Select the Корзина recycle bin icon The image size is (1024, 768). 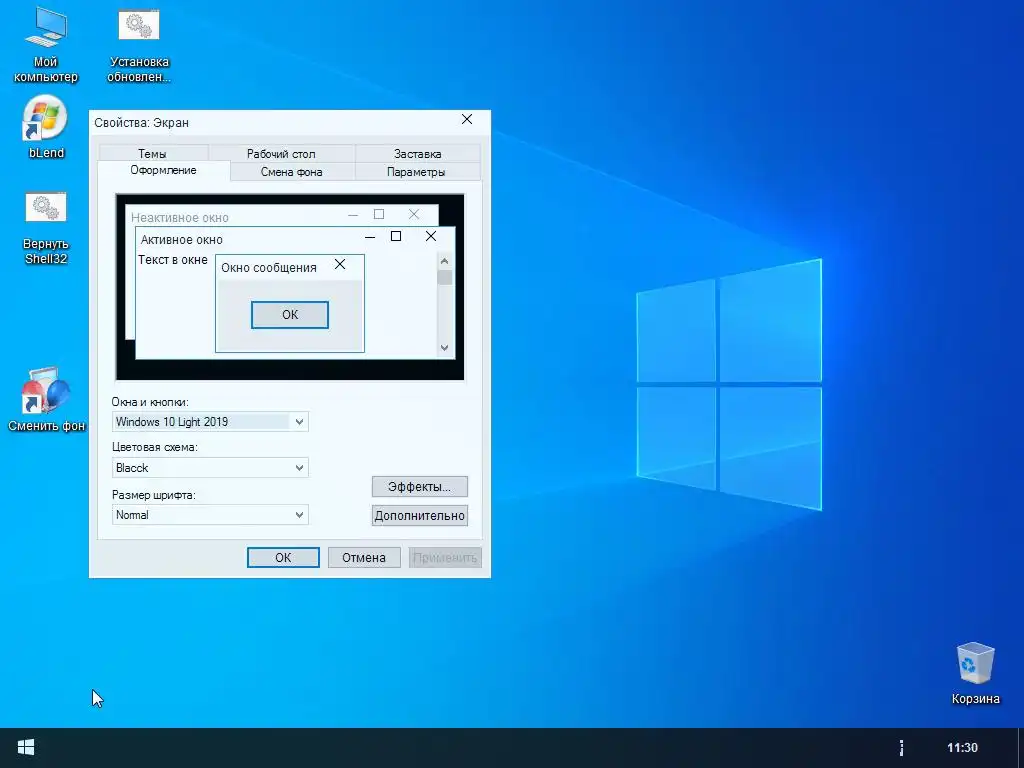(x=975, y=673)
